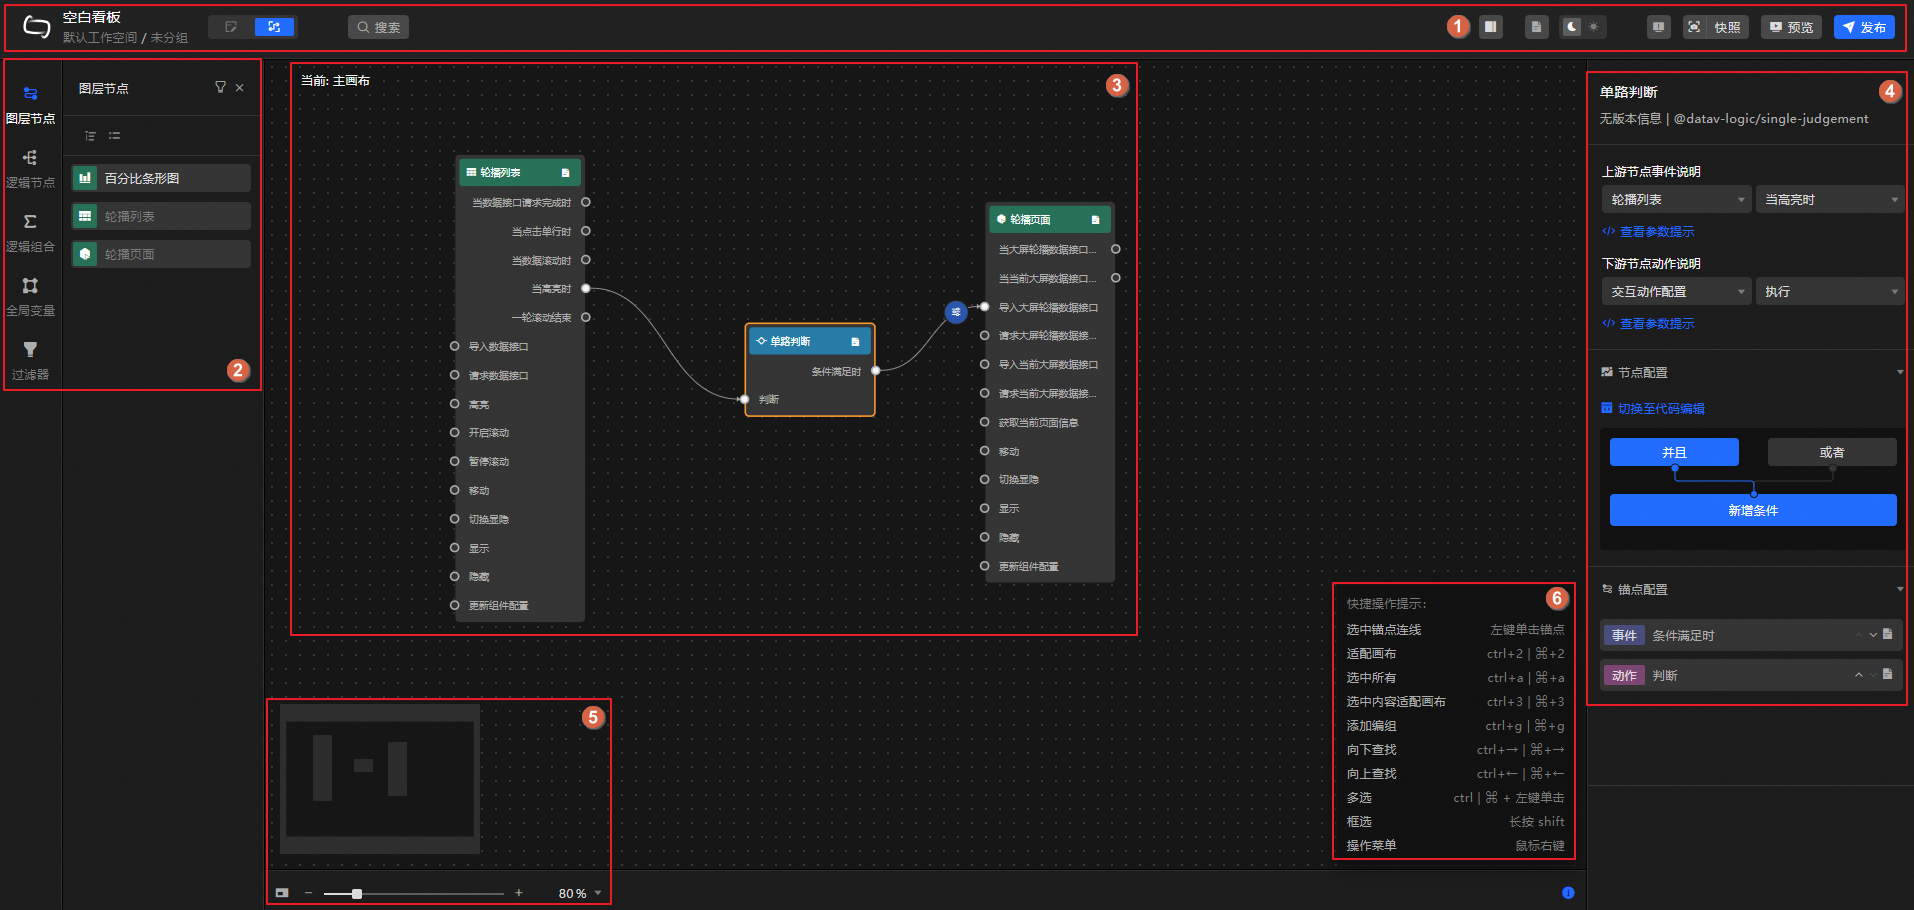Select the 或者 condition option
The image size is (1914, 910).
pos(1831,452)
